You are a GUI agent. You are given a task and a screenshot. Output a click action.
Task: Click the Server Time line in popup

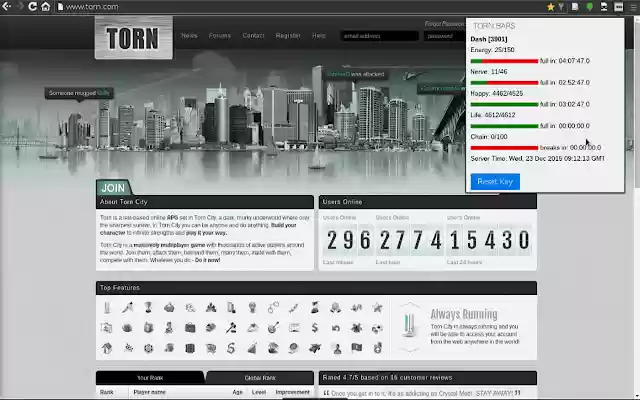point(537,158)
